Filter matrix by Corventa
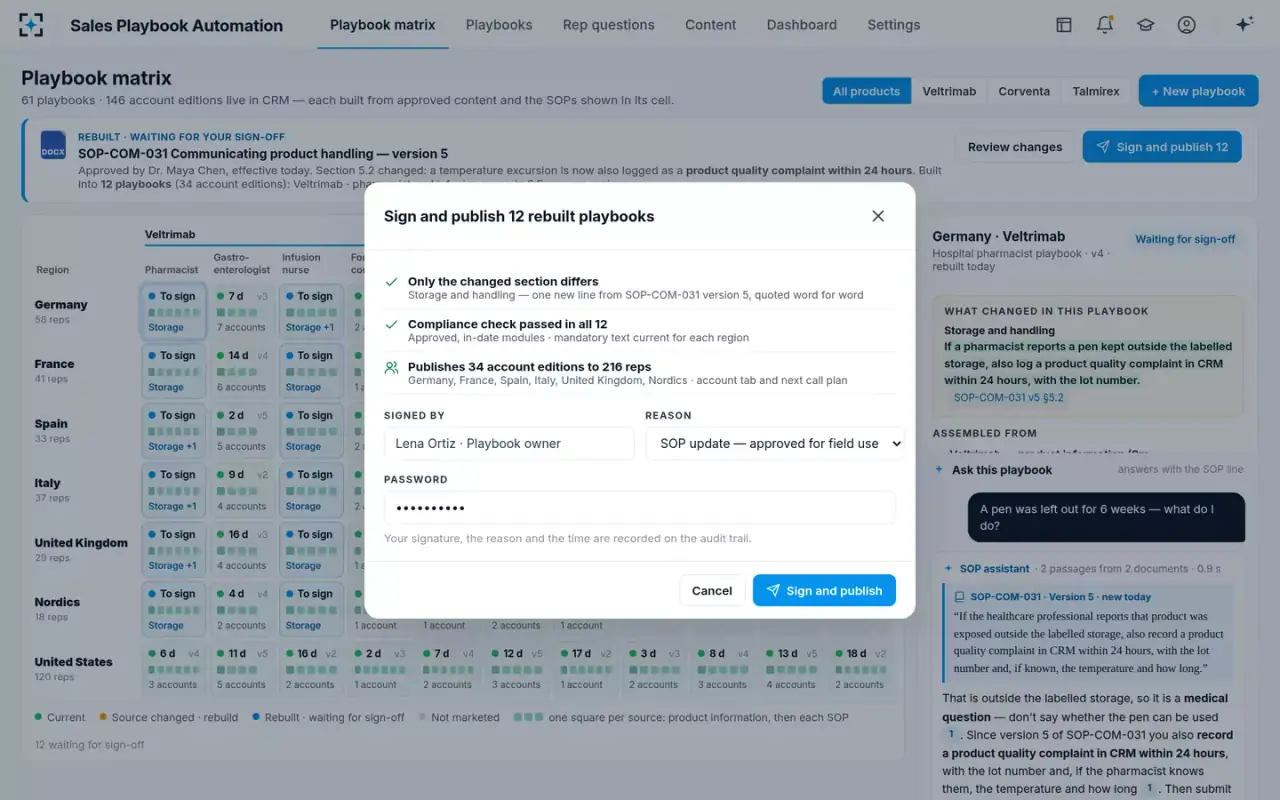The height and width of the screenshot is (800, 1280). click(x=1024, y=91)
